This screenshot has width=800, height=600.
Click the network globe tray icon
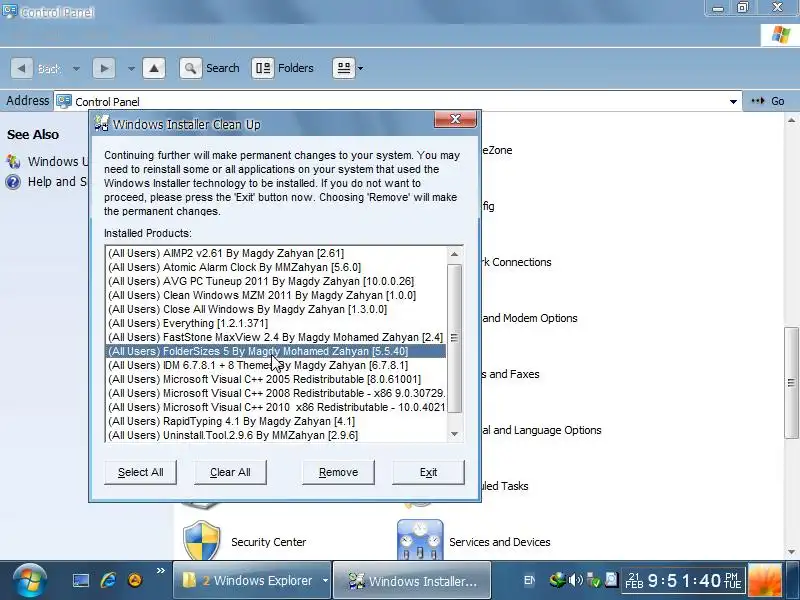(x=557, y=580)
